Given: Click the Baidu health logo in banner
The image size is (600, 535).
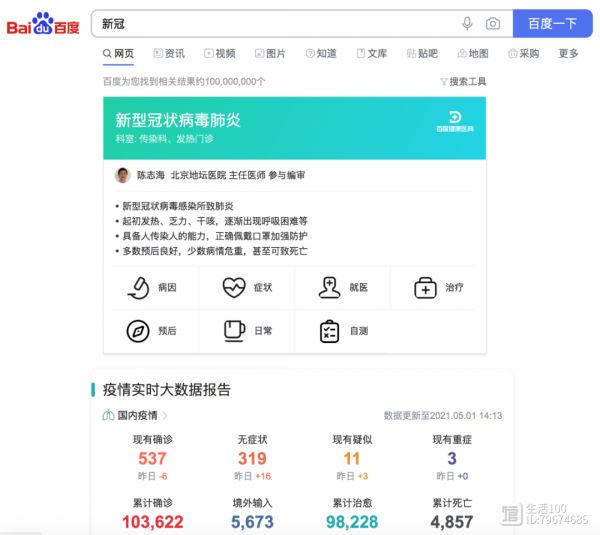Looking at the screenshot, I should [x=455, y=121].
